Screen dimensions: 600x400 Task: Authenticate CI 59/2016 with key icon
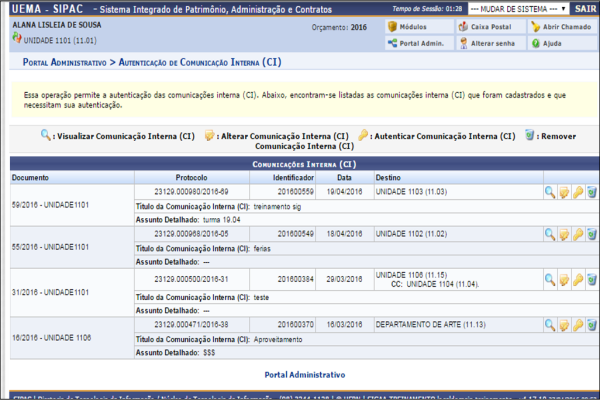click(578, 192)
